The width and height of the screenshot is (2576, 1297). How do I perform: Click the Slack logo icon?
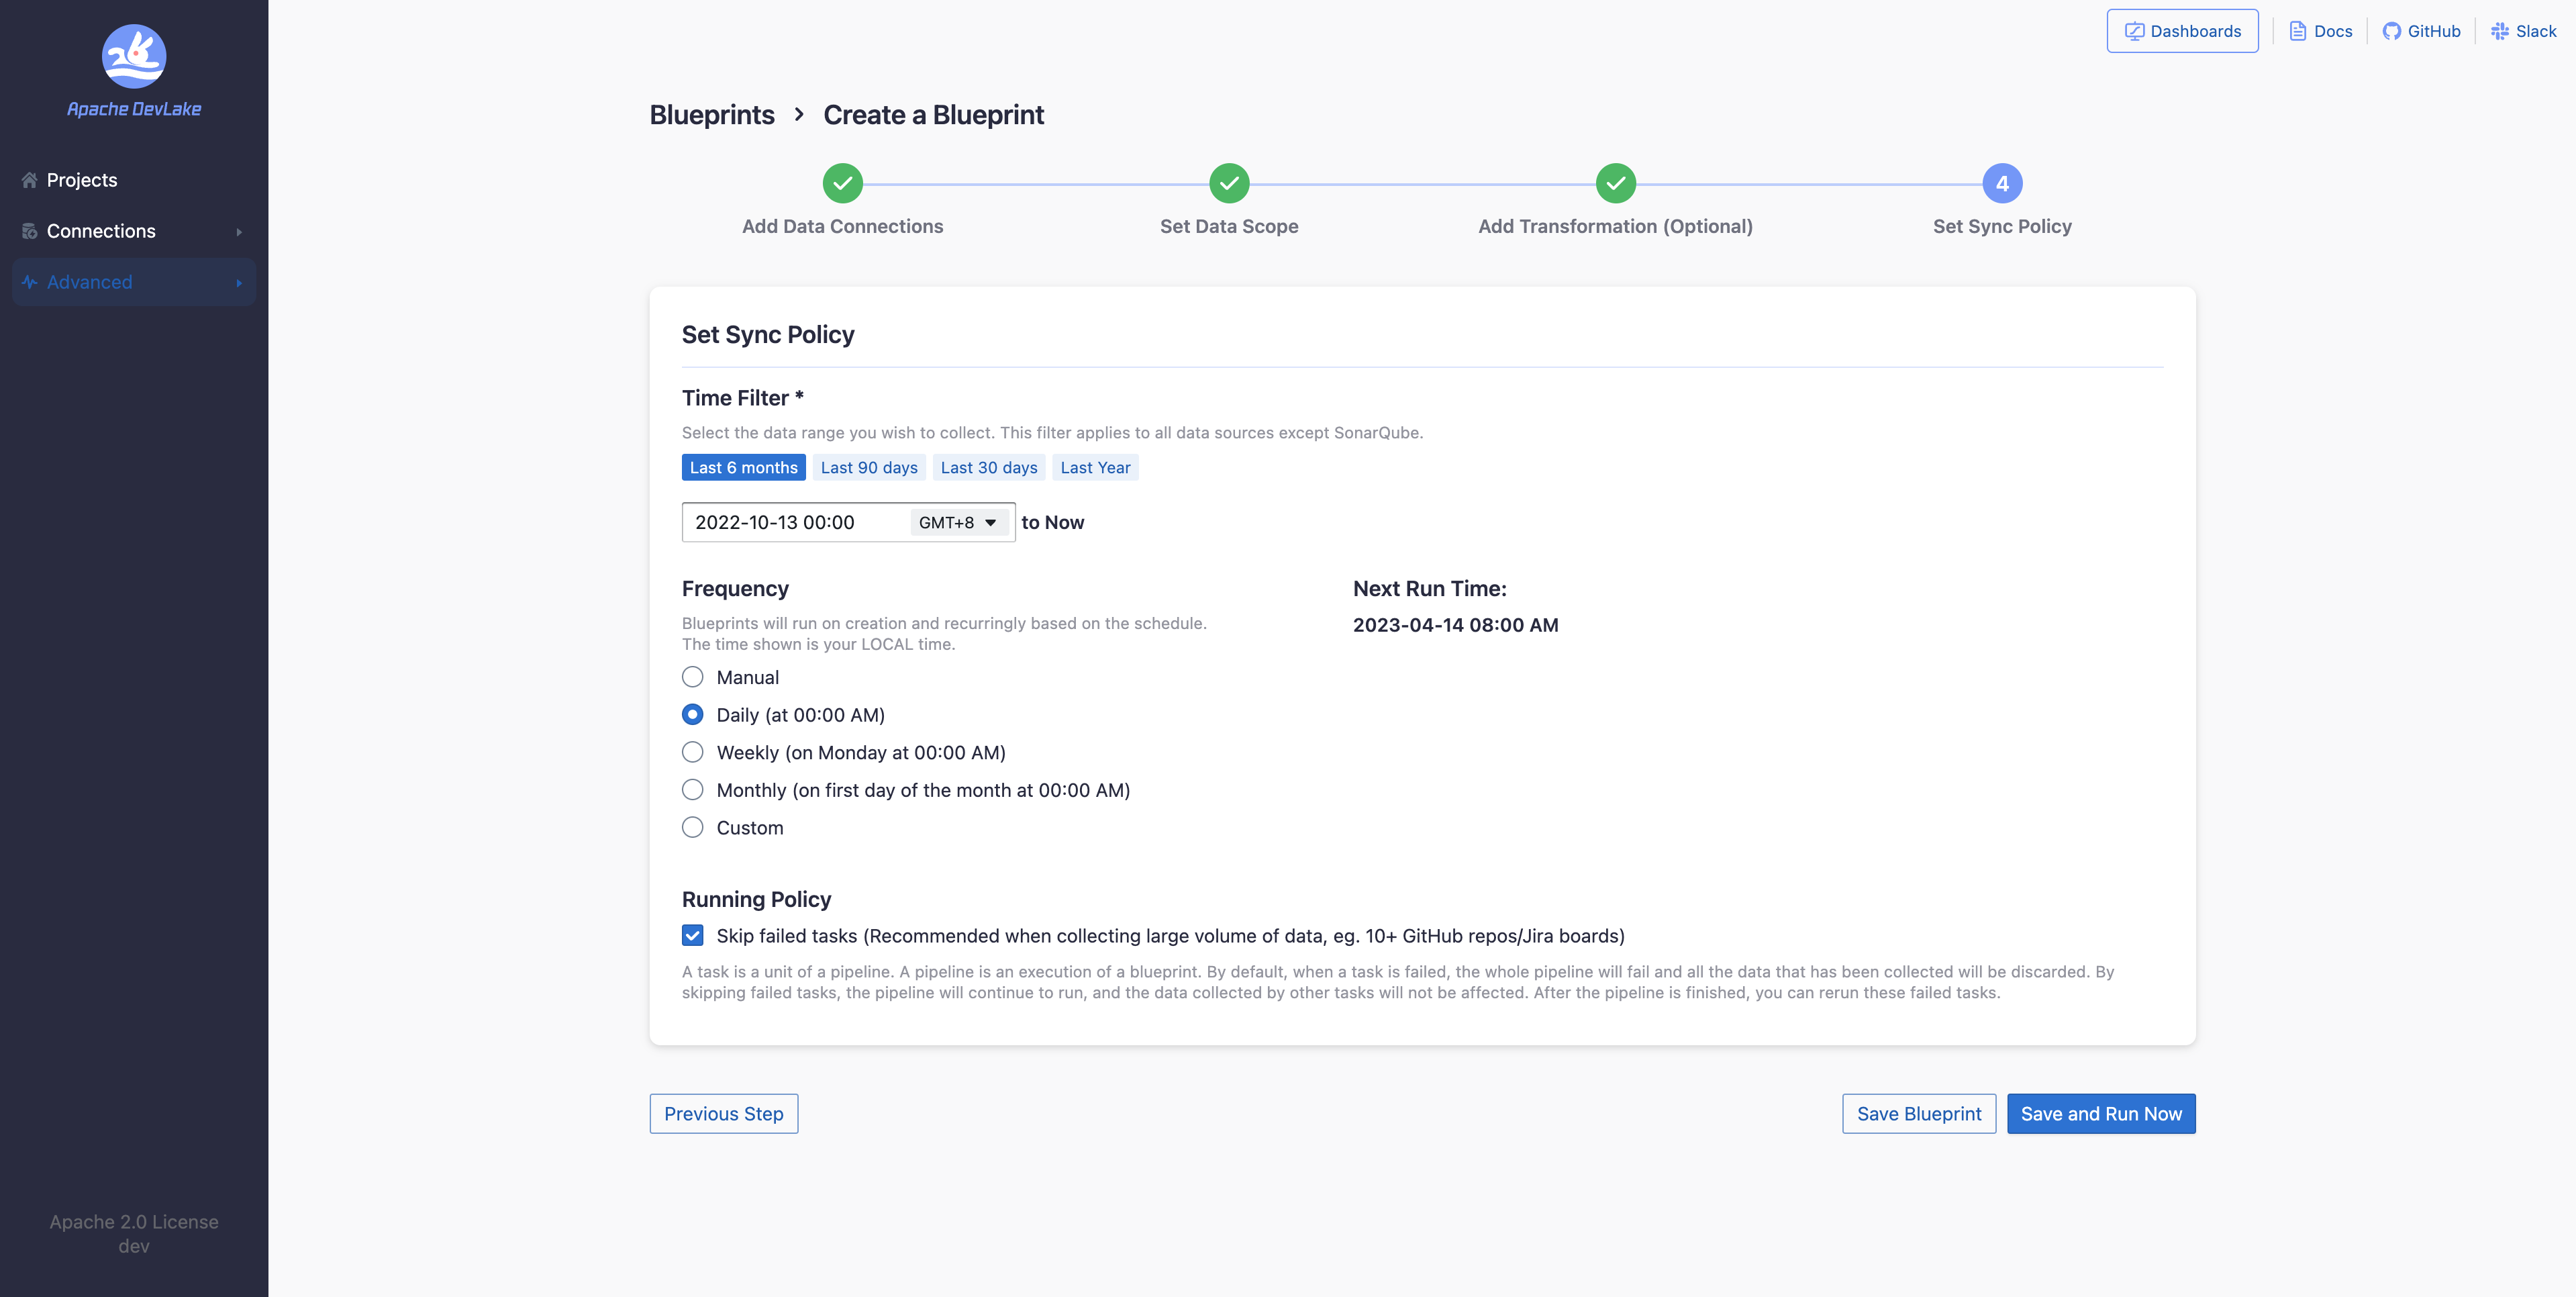pyautogui.click(x=2499, y=31)
